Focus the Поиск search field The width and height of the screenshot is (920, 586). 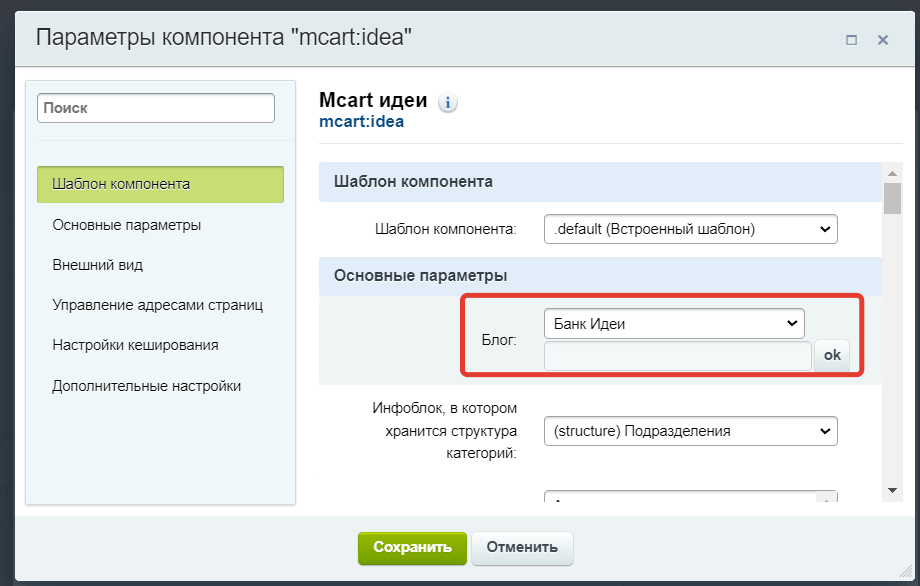(x=156, y=108)
